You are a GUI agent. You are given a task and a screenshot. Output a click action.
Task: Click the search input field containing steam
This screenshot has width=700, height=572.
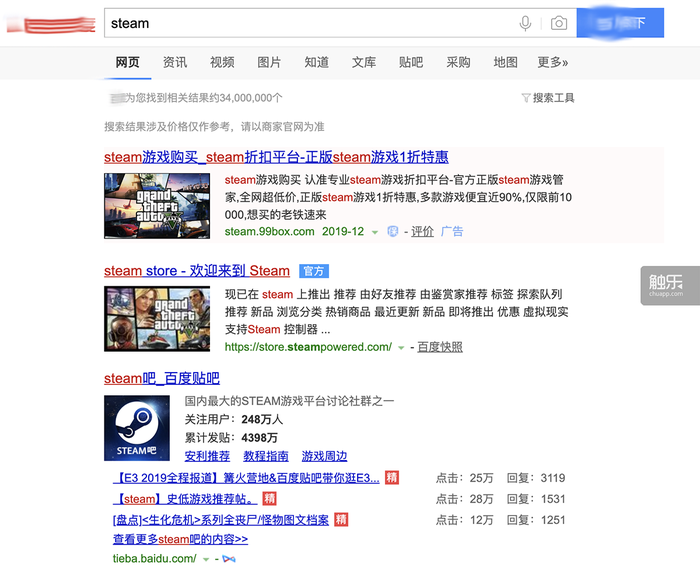(308, 23)
